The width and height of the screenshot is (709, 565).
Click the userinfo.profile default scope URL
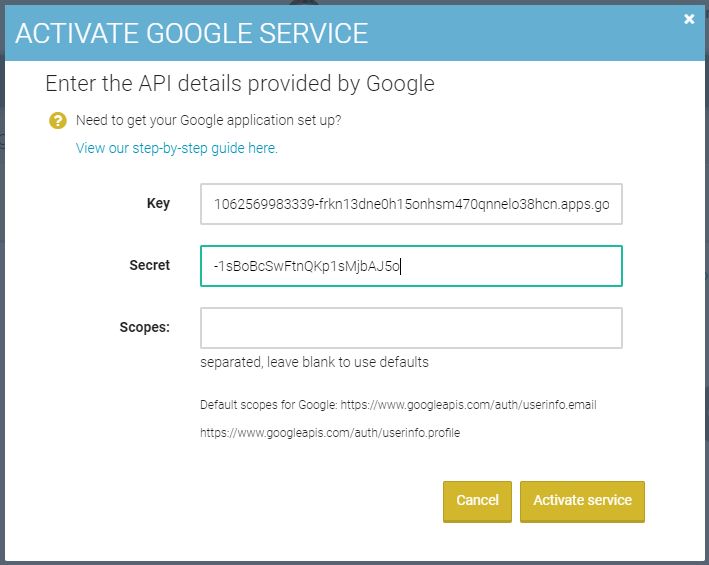click(330, 433)
